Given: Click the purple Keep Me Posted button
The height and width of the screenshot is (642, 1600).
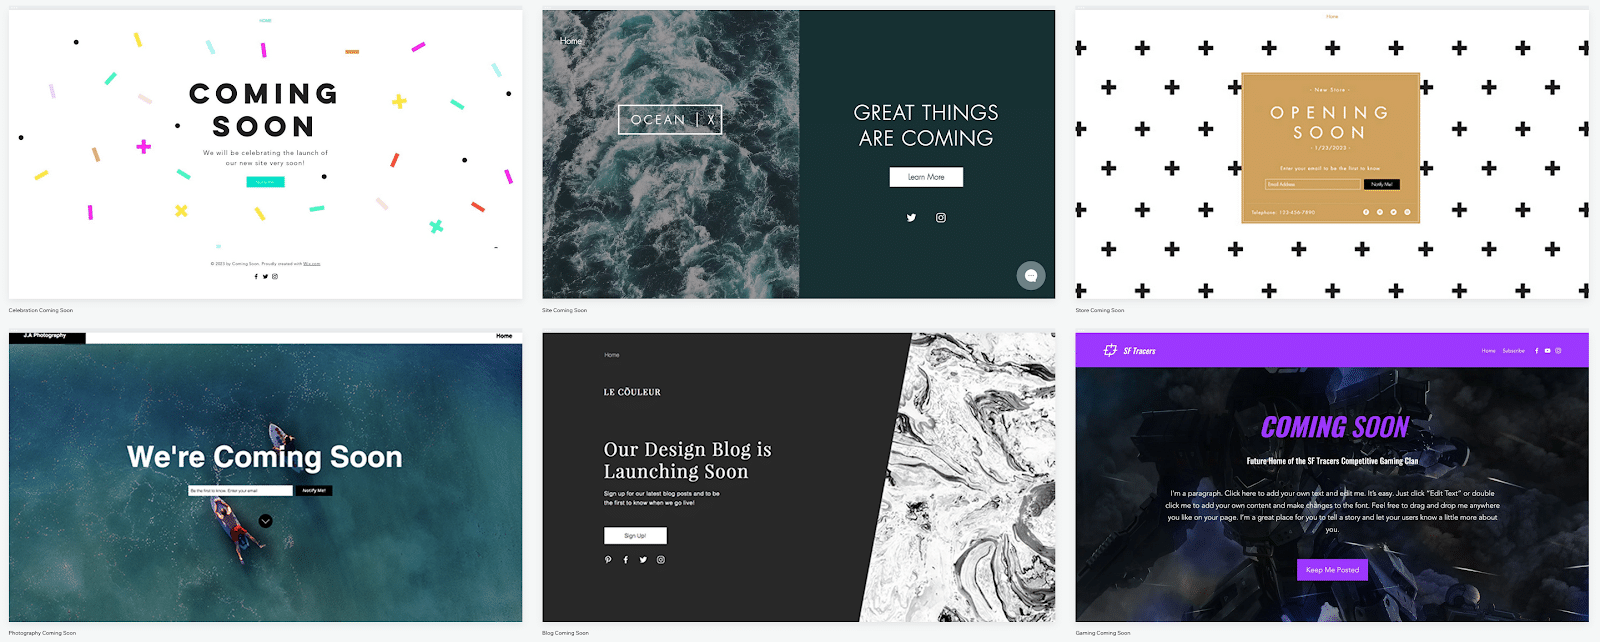Looking at the screenshot, I should pyautogui.click(x=1332, y=570).
